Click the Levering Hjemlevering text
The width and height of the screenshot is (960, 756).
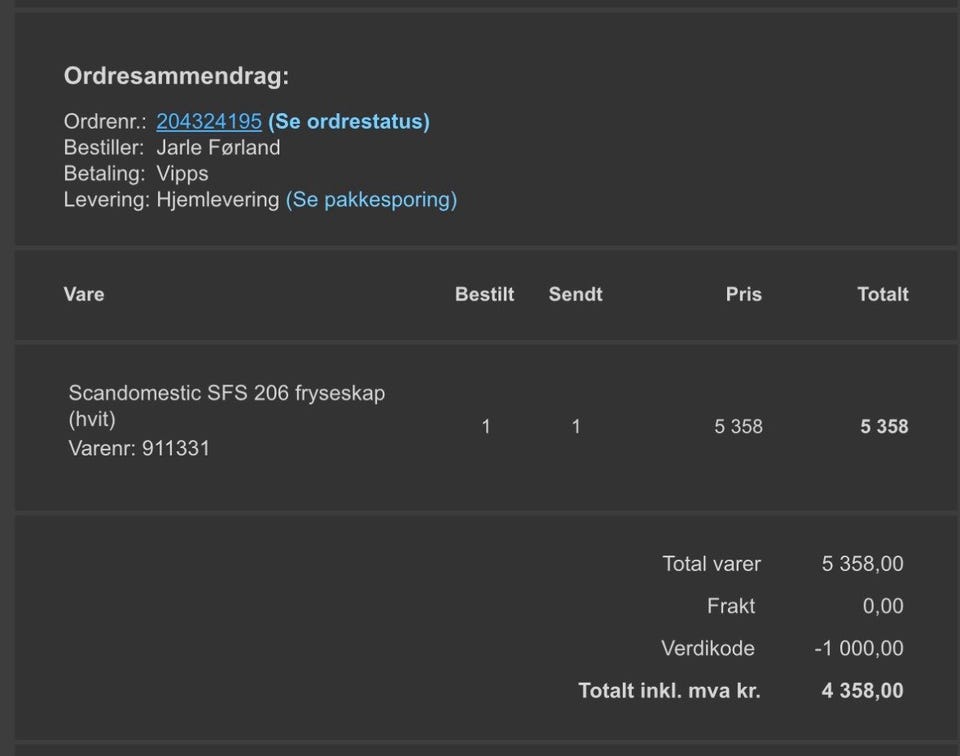tap(217, 200)
